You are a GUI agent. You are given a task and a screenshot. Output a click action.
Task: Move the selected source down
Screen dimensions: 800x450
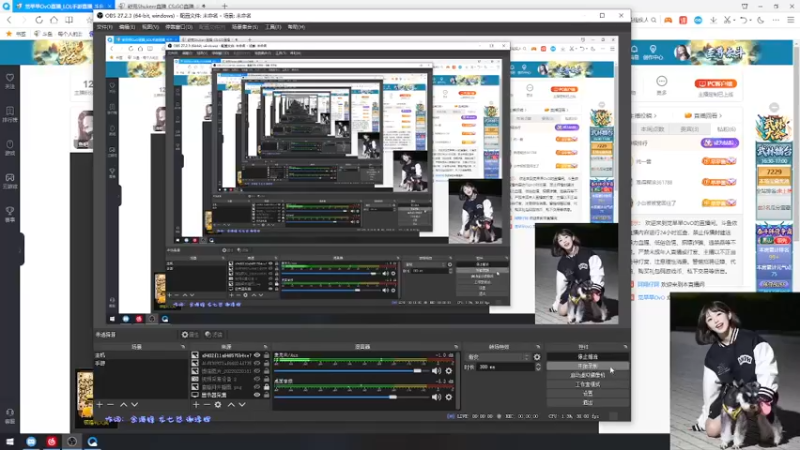click(242, 405)
